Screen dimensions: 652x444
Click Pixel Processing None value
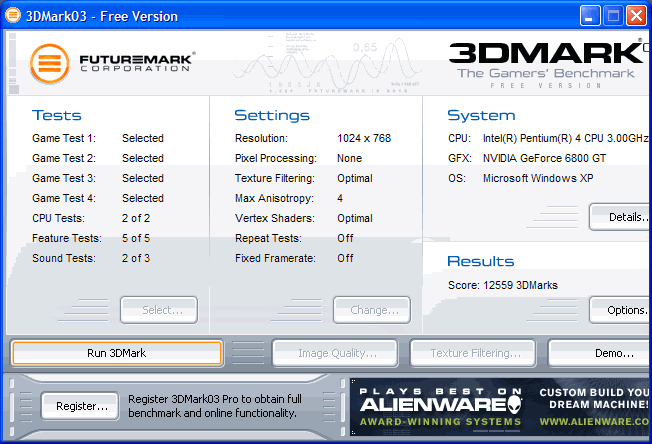pos(349,158)
